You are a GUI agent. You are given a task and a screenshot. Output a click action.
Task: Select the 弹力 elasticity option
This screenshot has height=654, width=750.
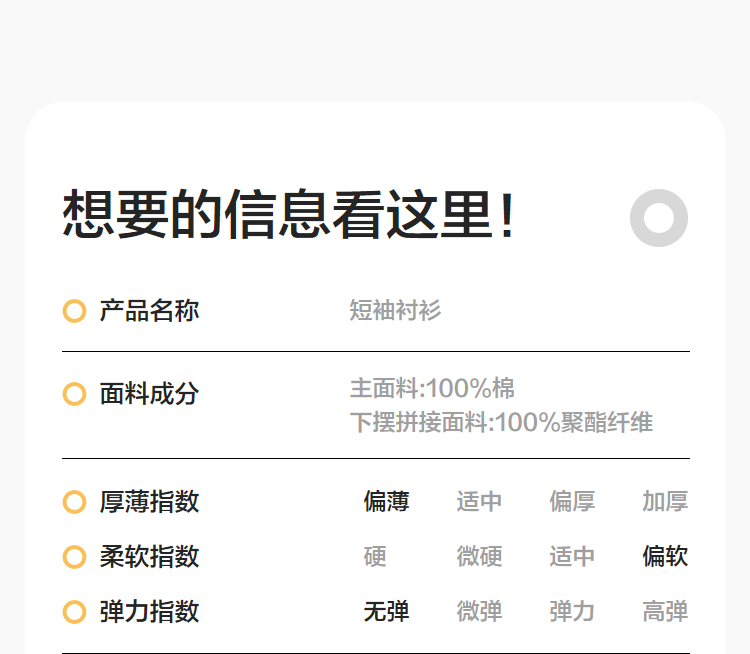[572, 611]
